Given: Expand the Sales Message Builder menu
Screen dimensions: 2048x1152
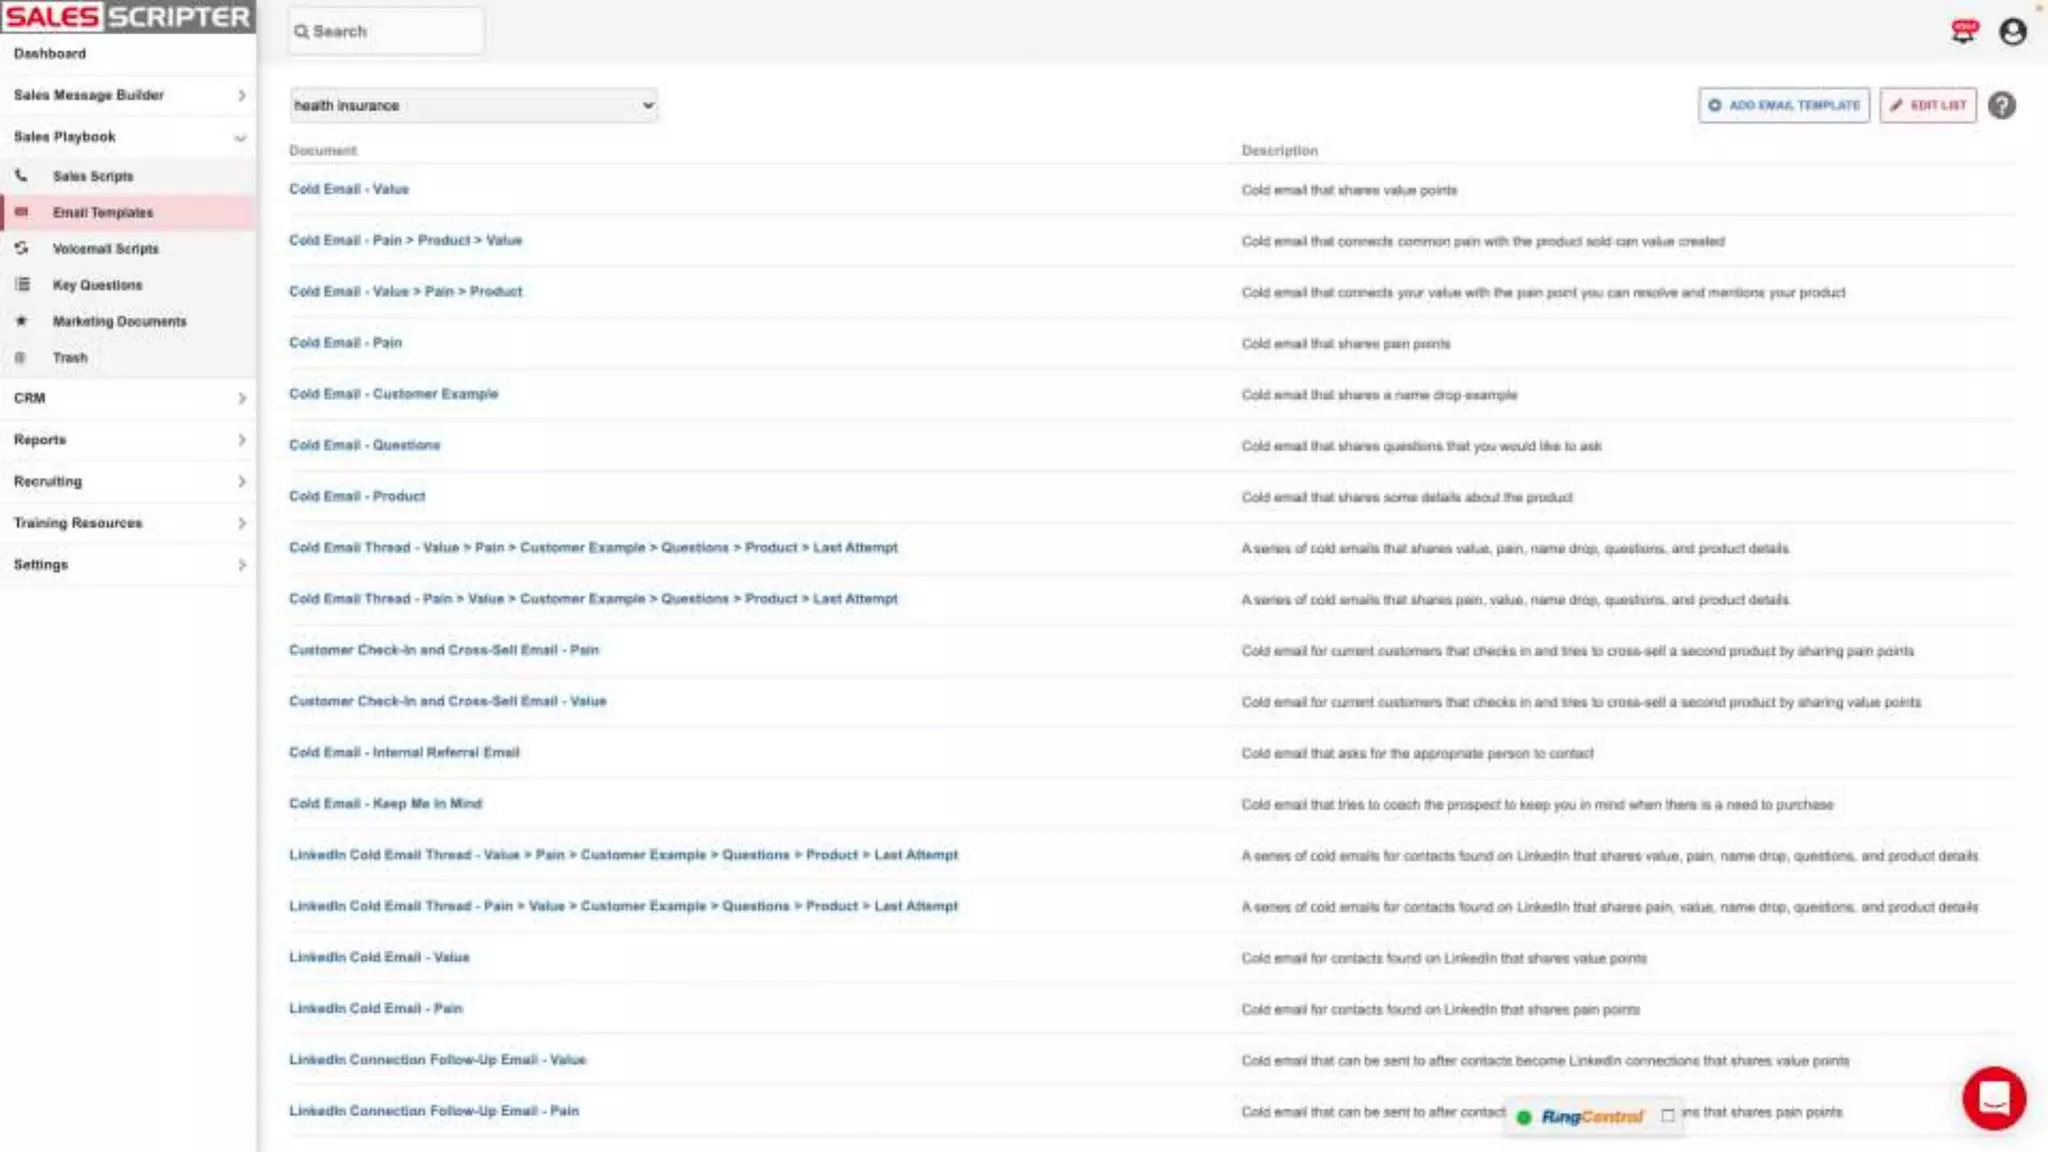Looking at the screenshot, I should coord(128,95).
